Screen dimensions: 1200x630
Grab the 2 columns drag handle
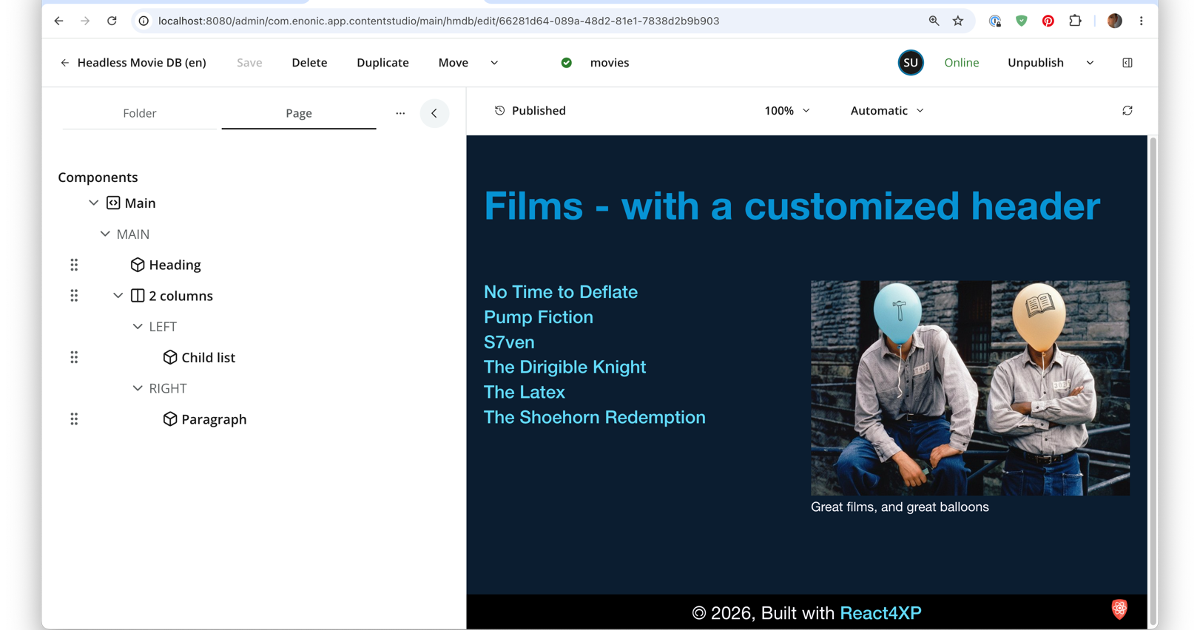[x=74, y=296]
